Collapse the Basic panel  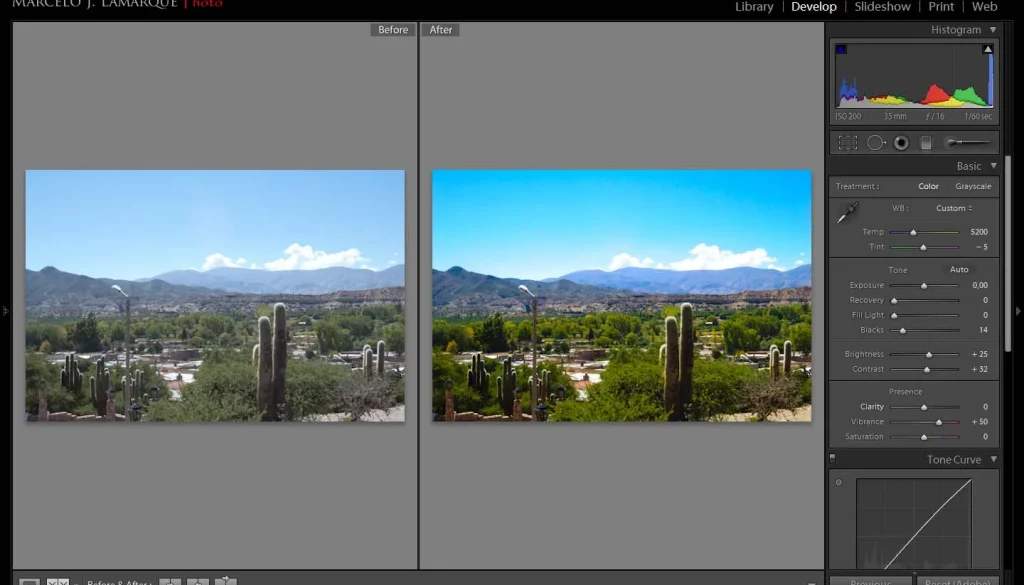pyautogui.click(x=993, y=166)
